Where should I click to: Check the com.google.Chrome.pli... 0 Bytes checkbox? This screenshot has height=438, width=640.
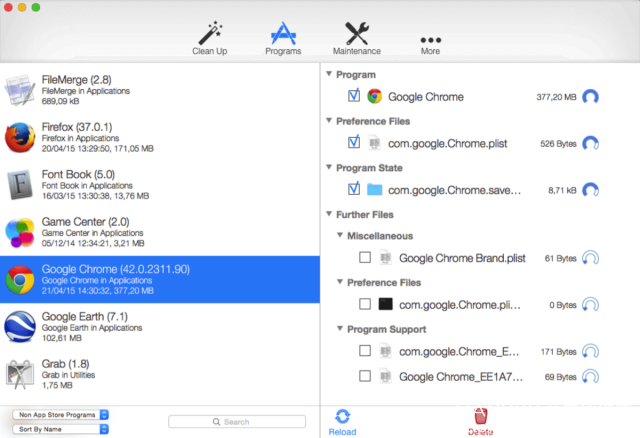[x=365, y=304]
